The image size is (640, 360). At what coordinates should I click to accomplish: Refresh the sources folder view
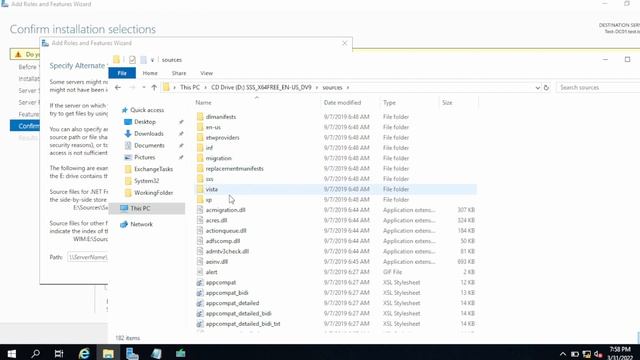pyautogui.click(x=546, y=87)
